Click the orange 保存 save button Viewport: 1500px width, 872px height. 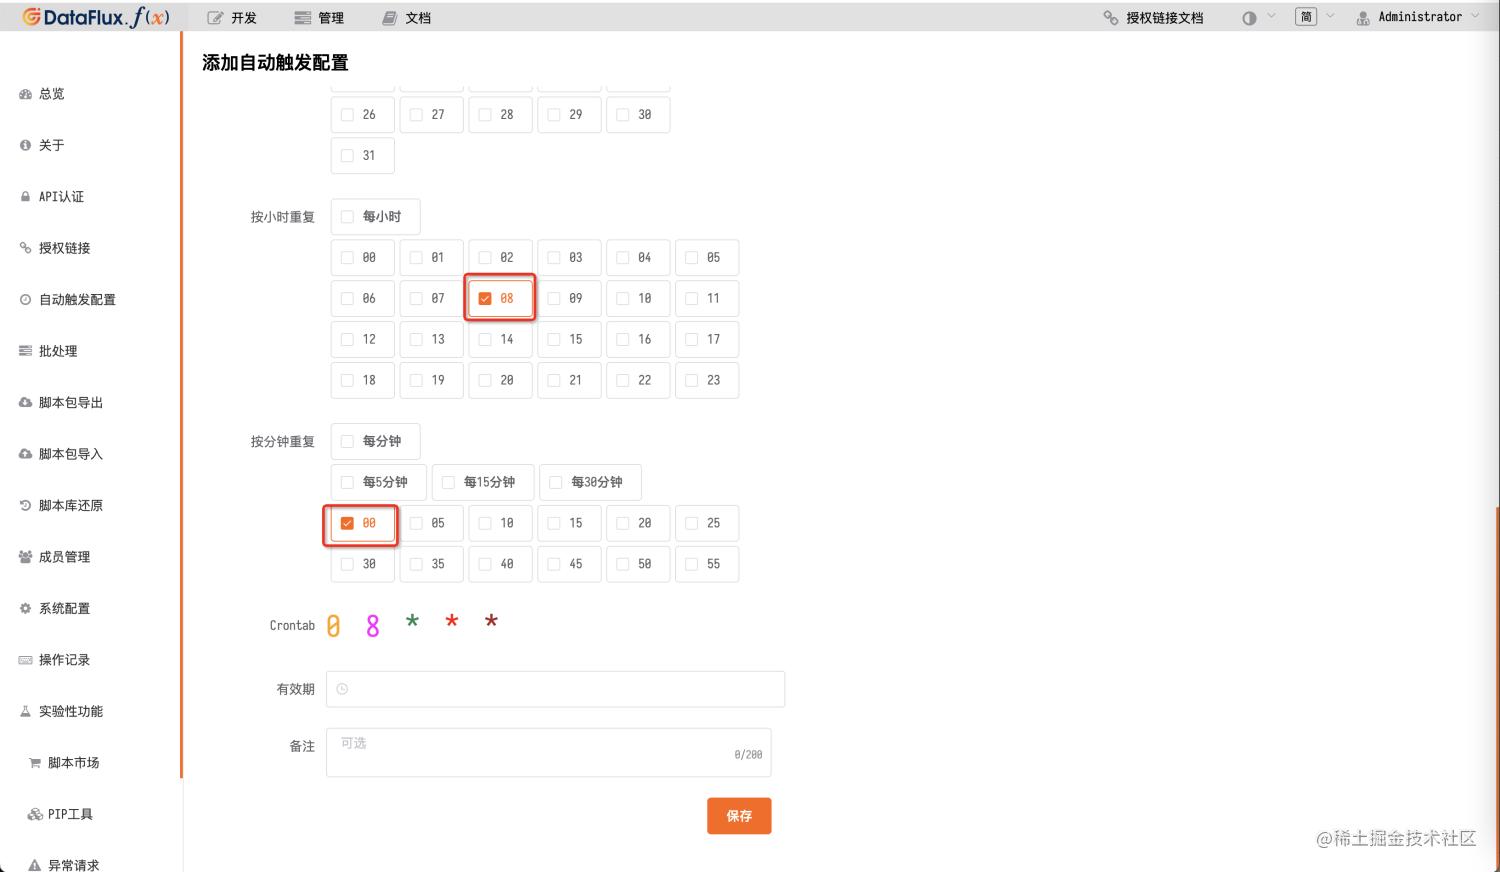739,816
